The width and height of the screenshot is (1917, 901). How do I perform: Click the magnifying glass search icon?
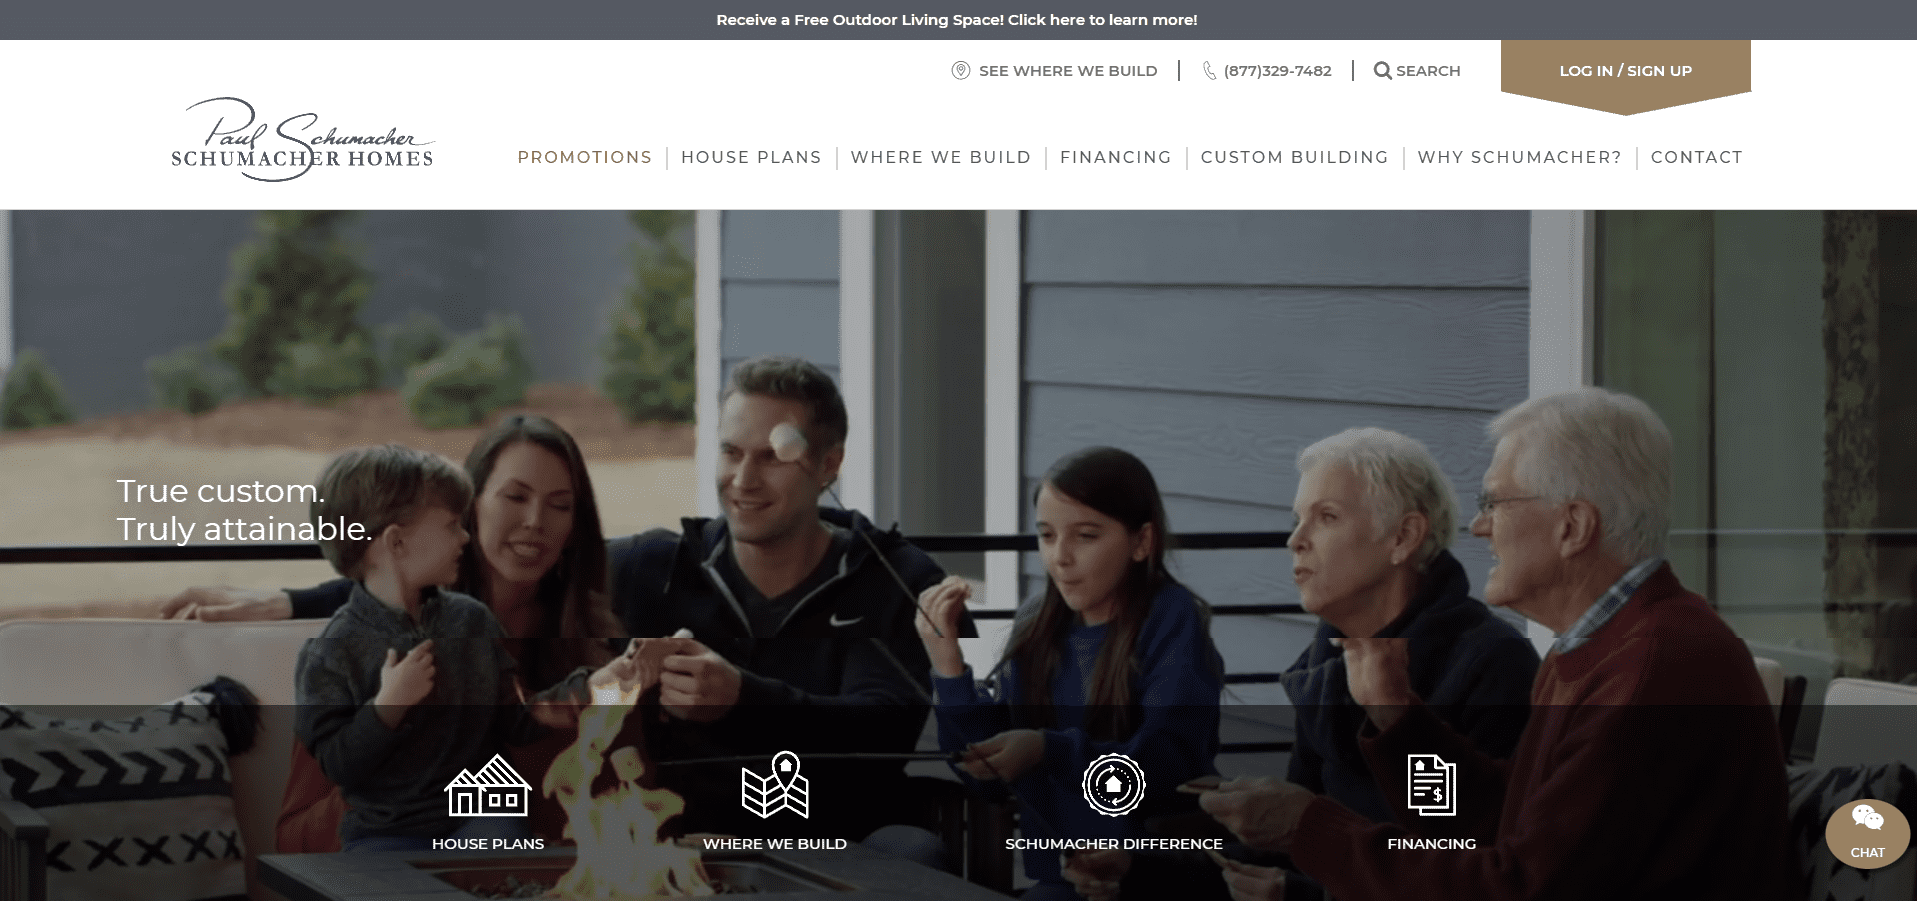coord(1382,70)
